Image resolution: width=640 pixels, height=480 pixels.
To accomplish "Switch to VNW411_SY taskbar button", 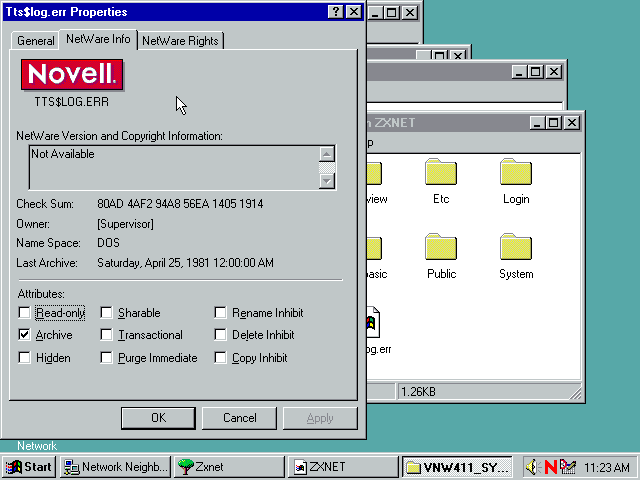I will tap(457, 467).
